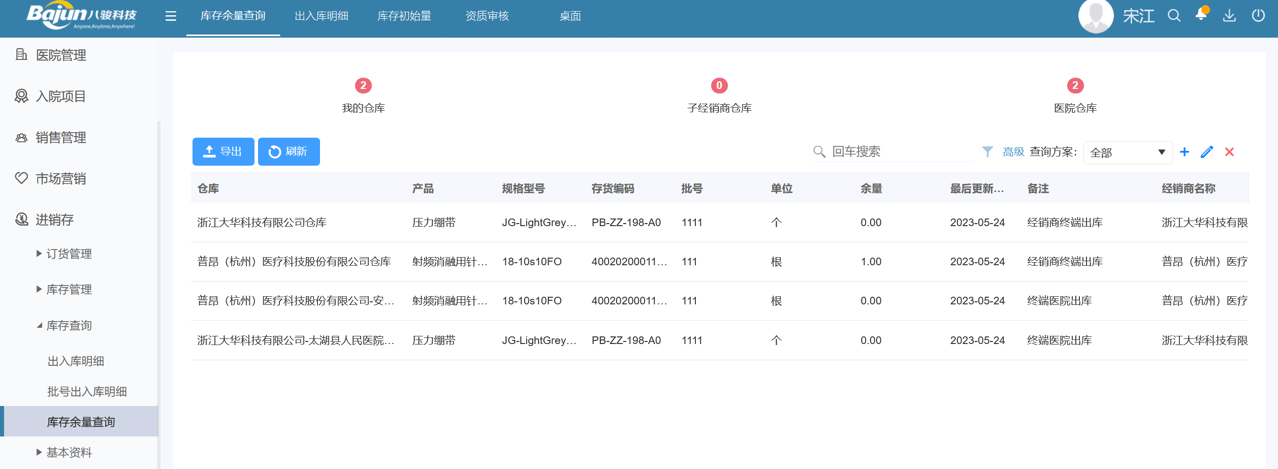The image size is (1278, 469).
Task: Open the notification bell
Action: (x=1201, y=15)
